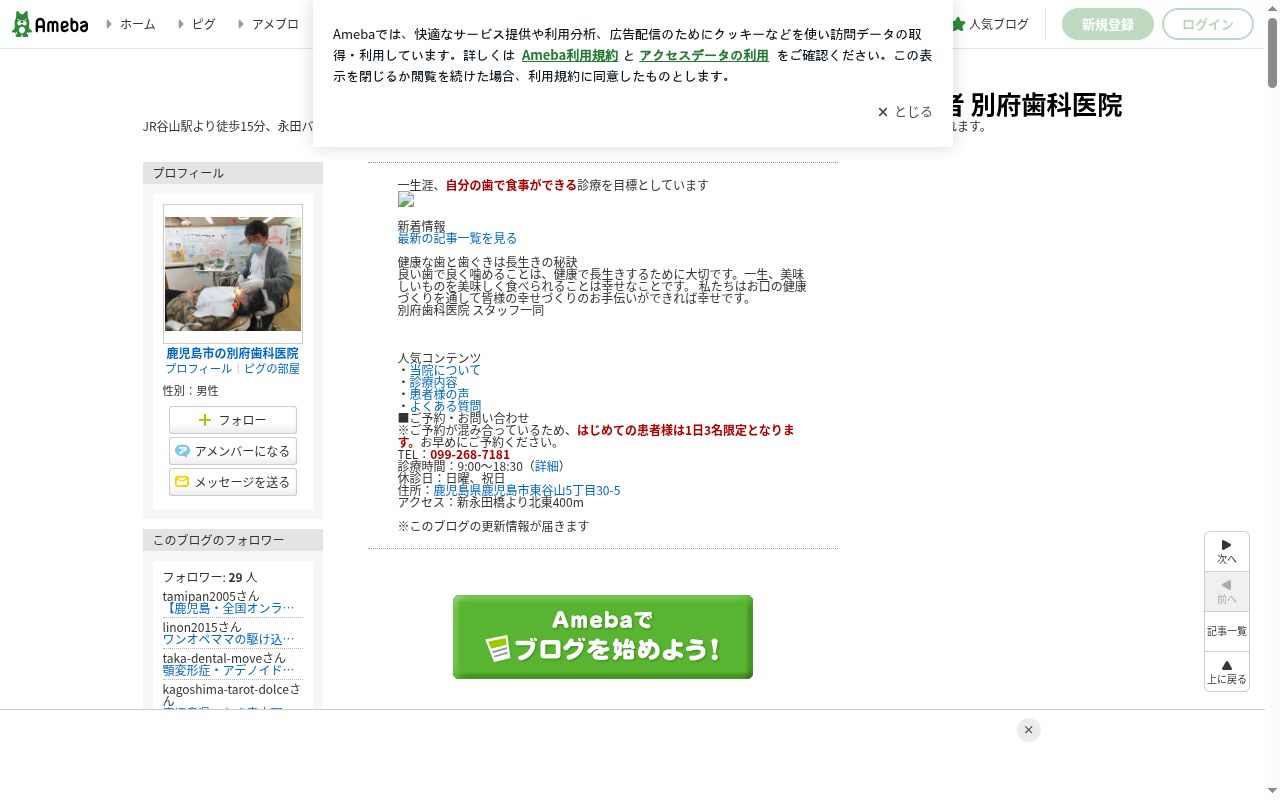Close the cookie notice with とじる
Image resolution: width=1280 pixels, height=800 pixels.
pyautogui.click(x=905, y=112)
